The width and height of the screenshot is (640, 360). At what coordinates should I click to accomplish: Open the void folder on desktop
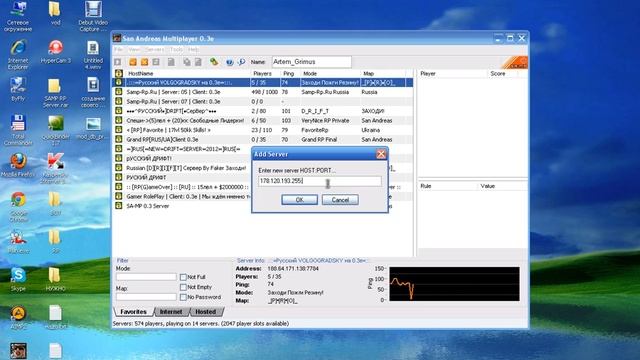click(56, 13)
